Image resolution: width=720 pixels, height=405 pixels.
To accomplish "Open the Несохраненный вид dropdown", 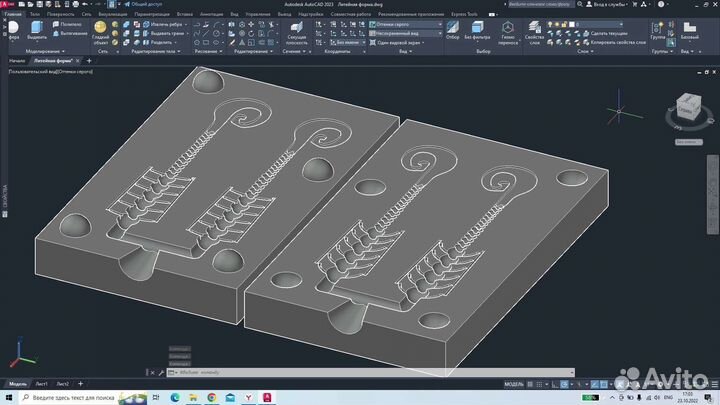I will pos(406,34).
